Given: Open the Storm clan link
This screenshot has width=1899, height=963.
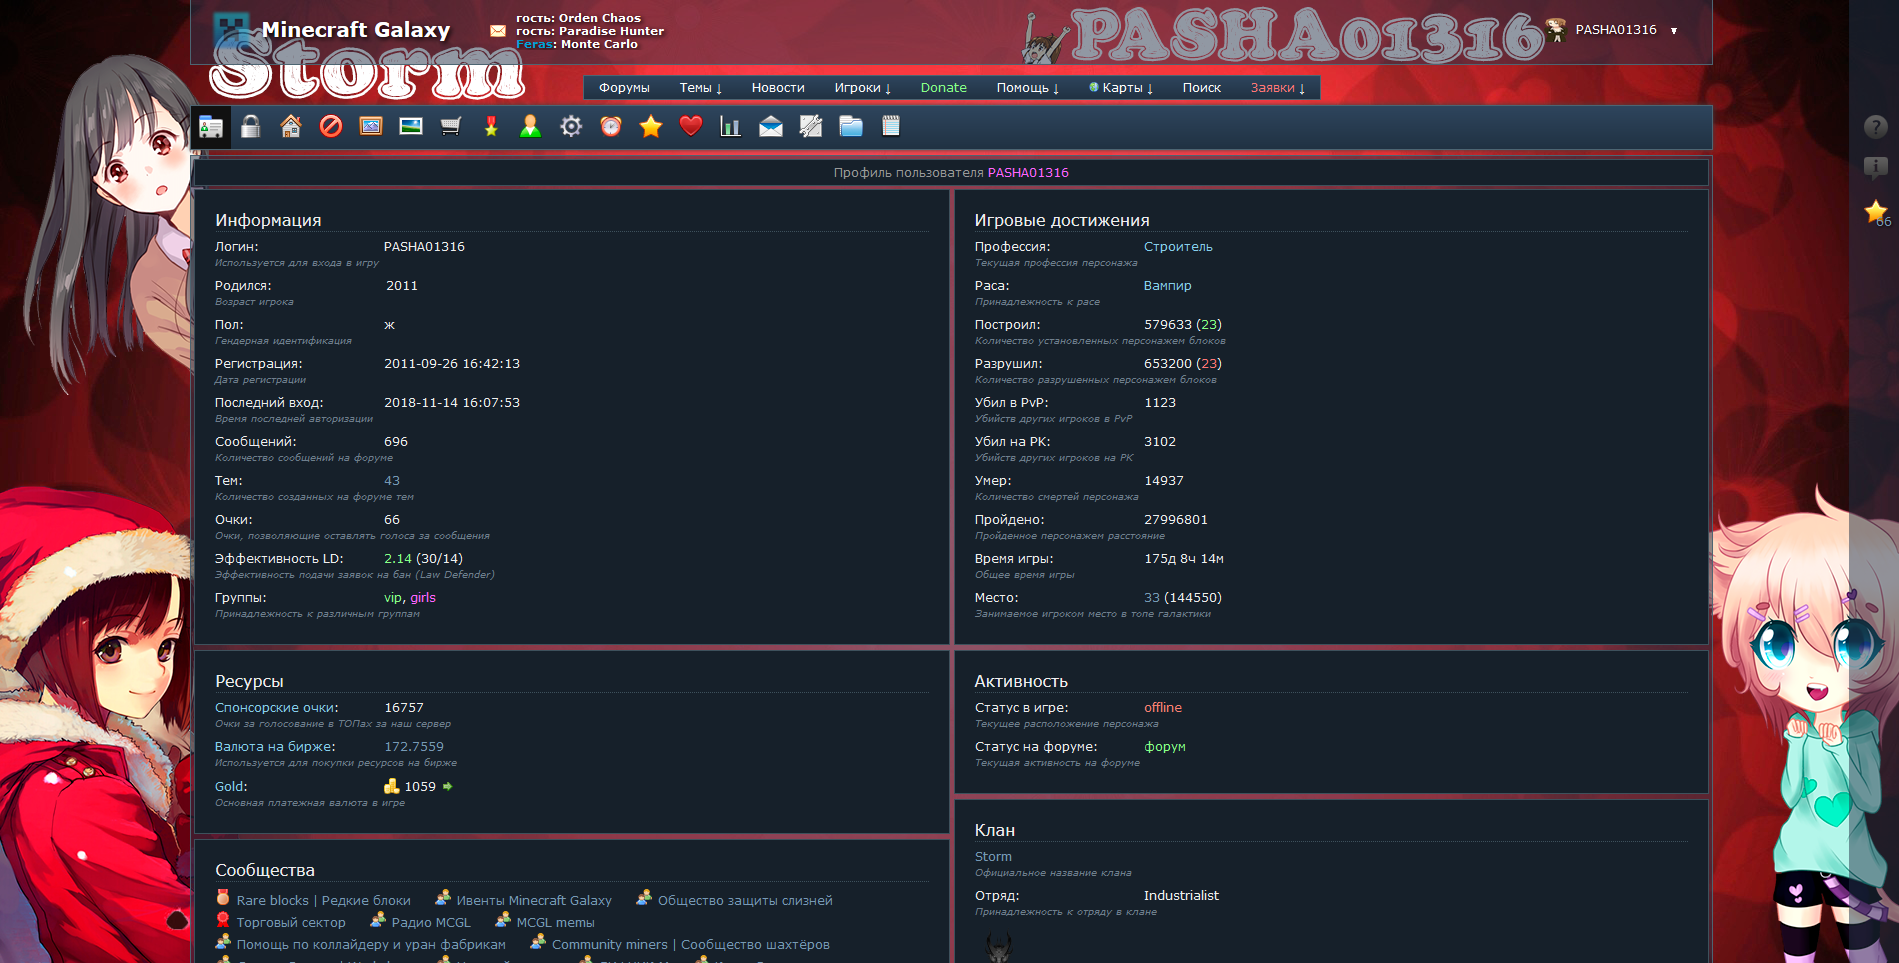Looking at the screenshot, I should [993, 857].
